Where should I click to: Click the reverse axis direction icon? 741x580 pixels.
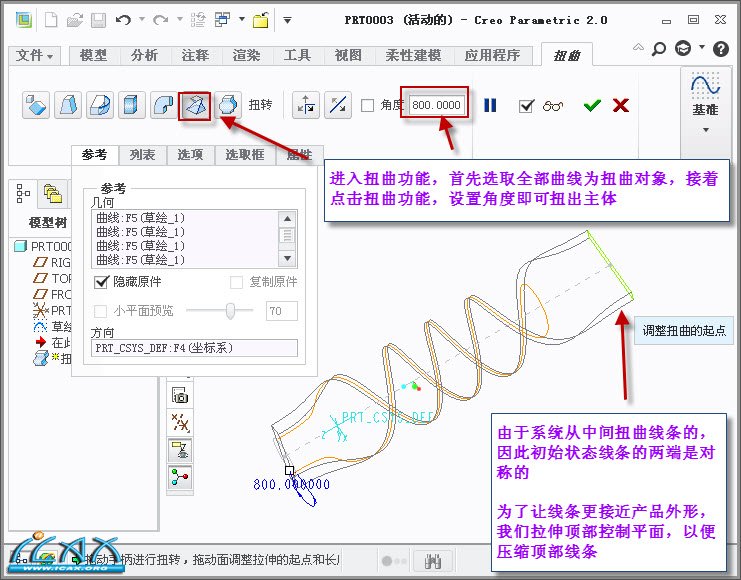(337, 104)
